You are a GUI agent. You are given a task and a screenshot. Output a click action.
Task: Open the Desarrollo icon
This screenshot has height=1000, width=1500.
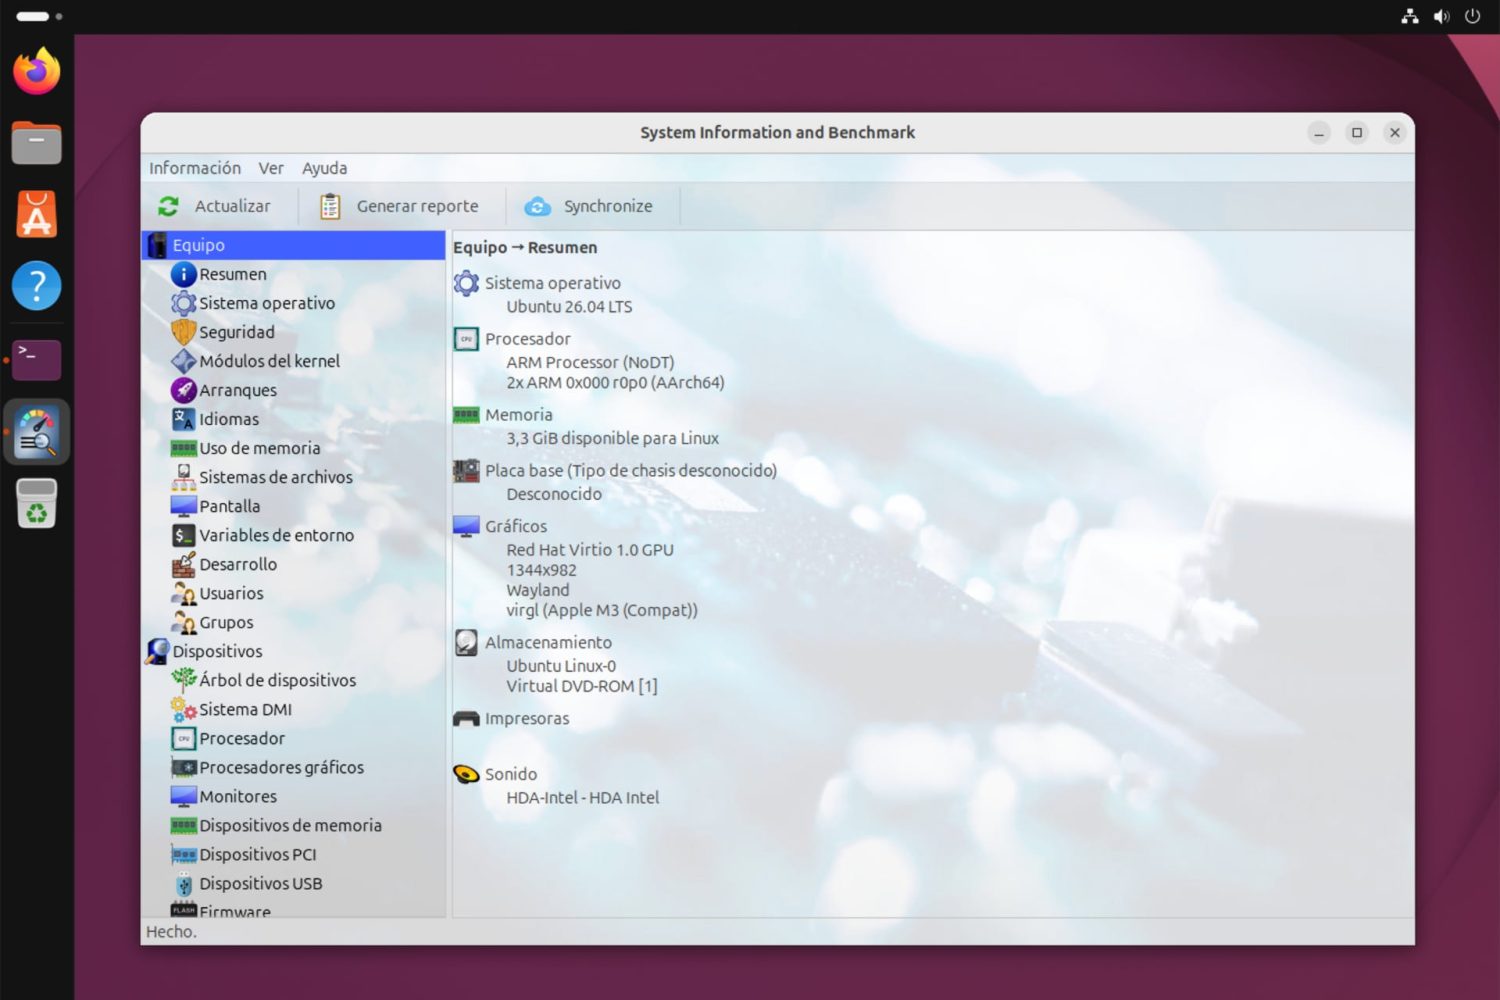tap(183, 564)
